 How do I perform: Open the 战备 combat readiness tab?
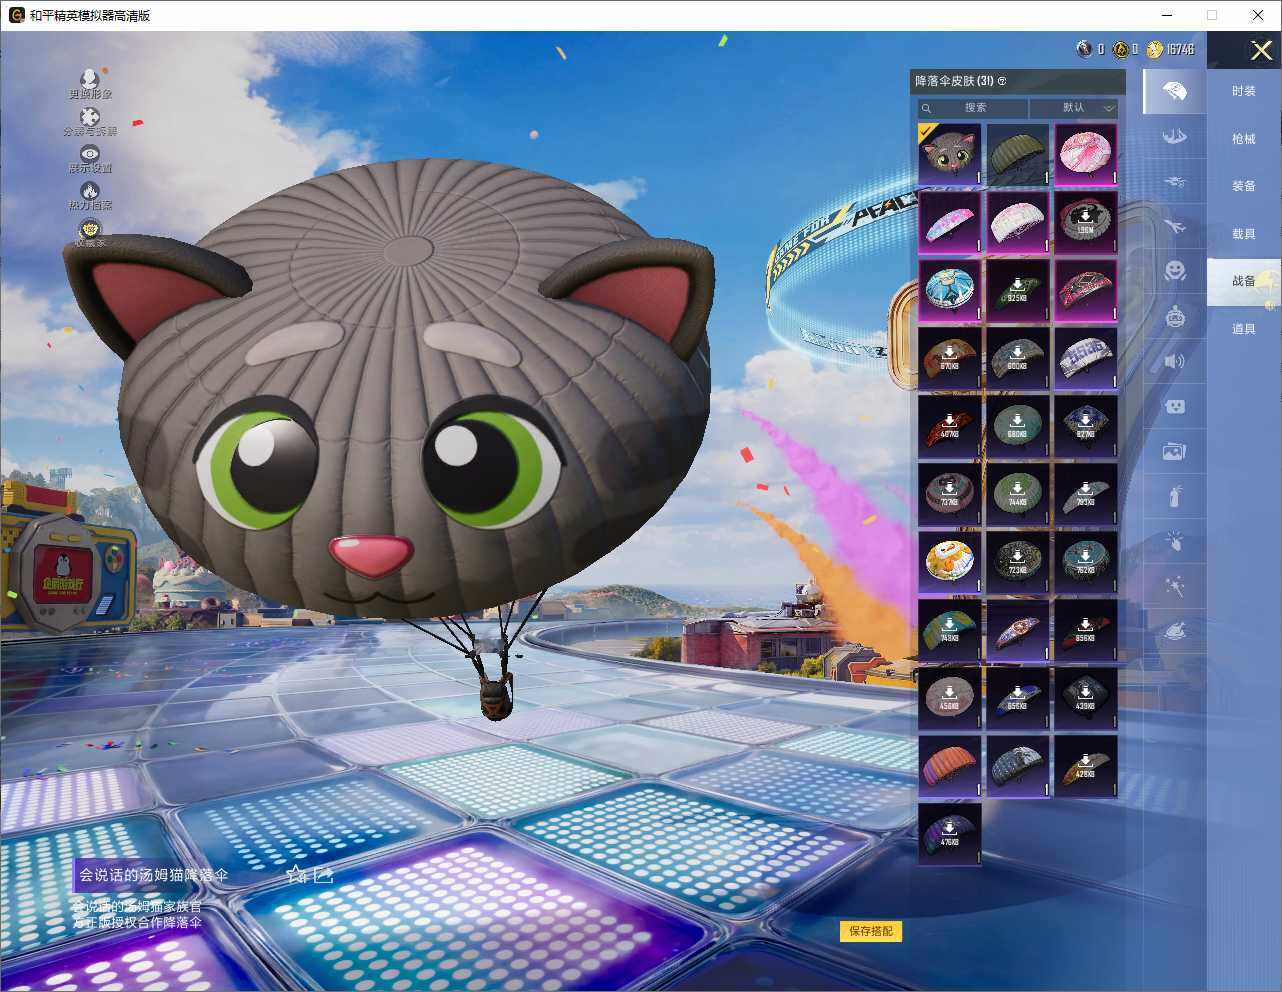point(1243,281)
